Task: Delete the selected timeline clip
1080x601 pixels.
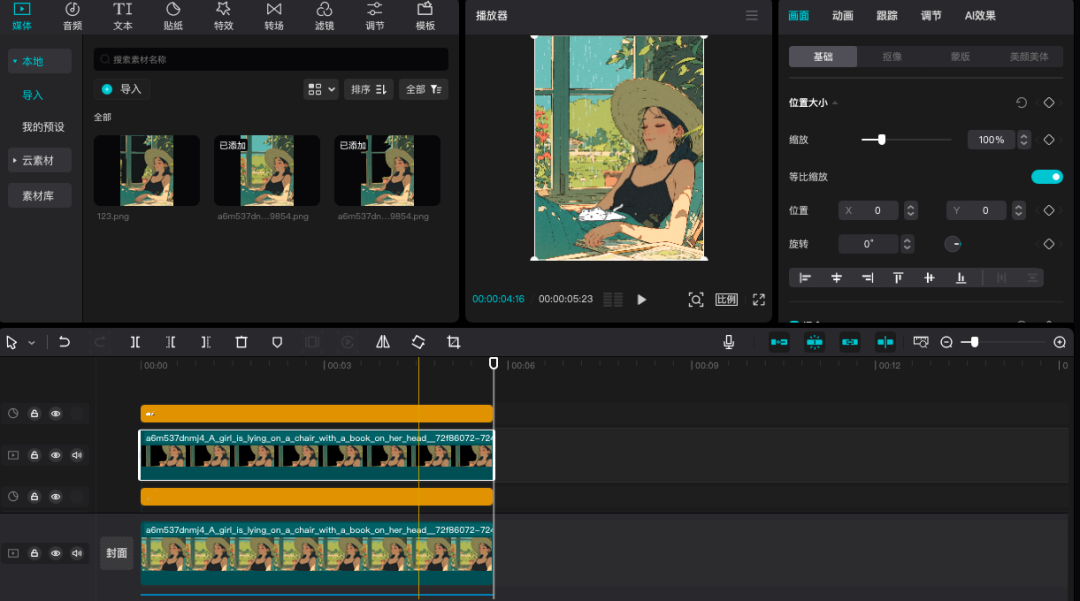Action: click(x=241, y=342)
